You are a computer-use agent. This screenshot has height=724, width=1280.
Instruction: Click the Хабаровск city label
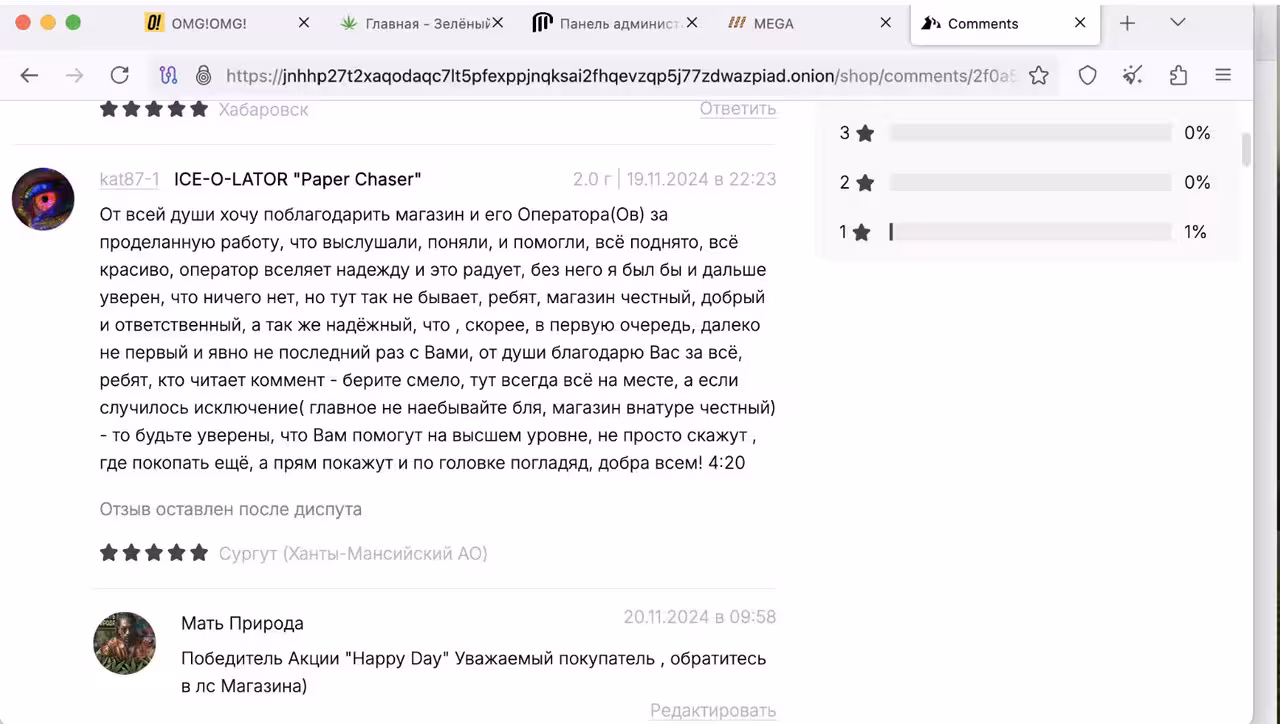[x=264, y=109]
